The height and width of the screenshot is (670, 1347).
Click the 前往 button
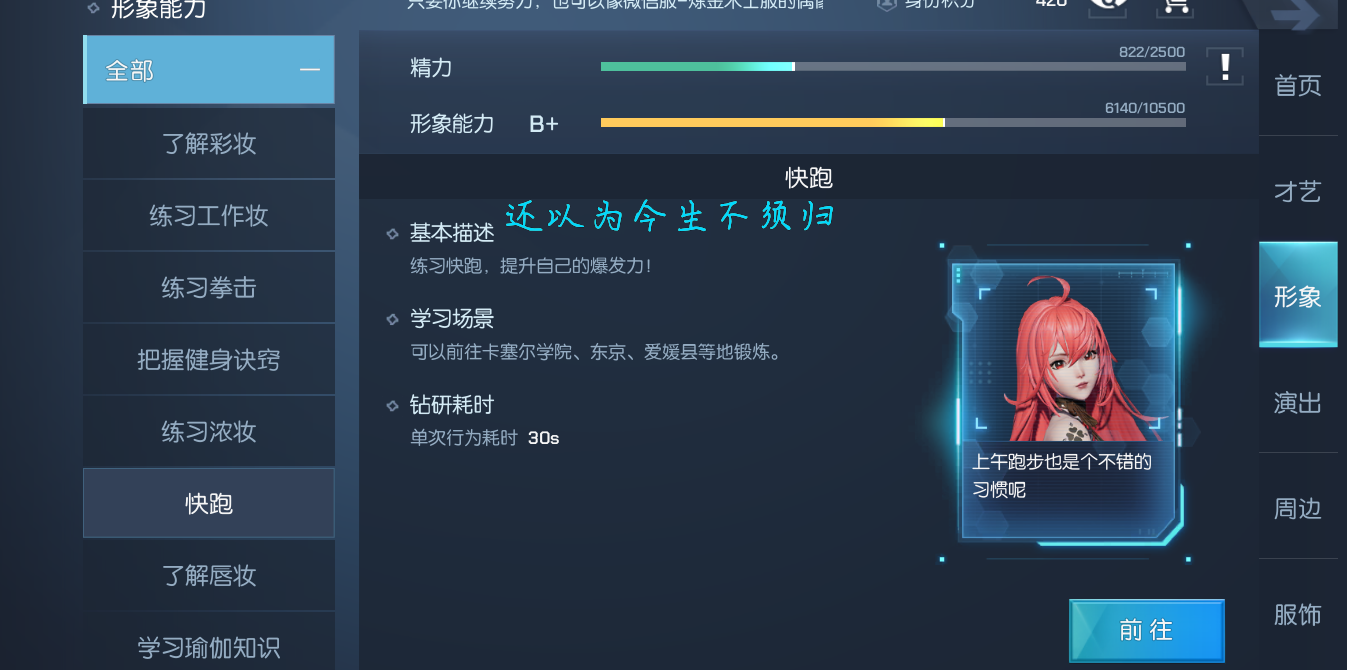point(1147,630)
